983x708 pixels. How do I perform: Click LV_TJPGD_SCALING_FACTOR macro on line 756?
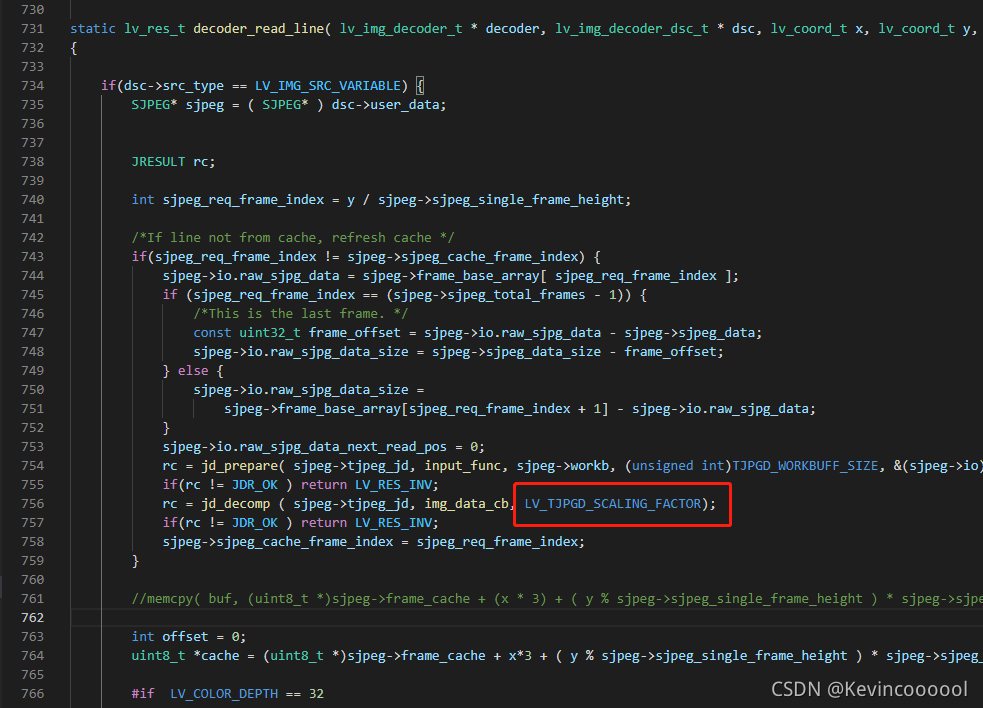point(612,504)
